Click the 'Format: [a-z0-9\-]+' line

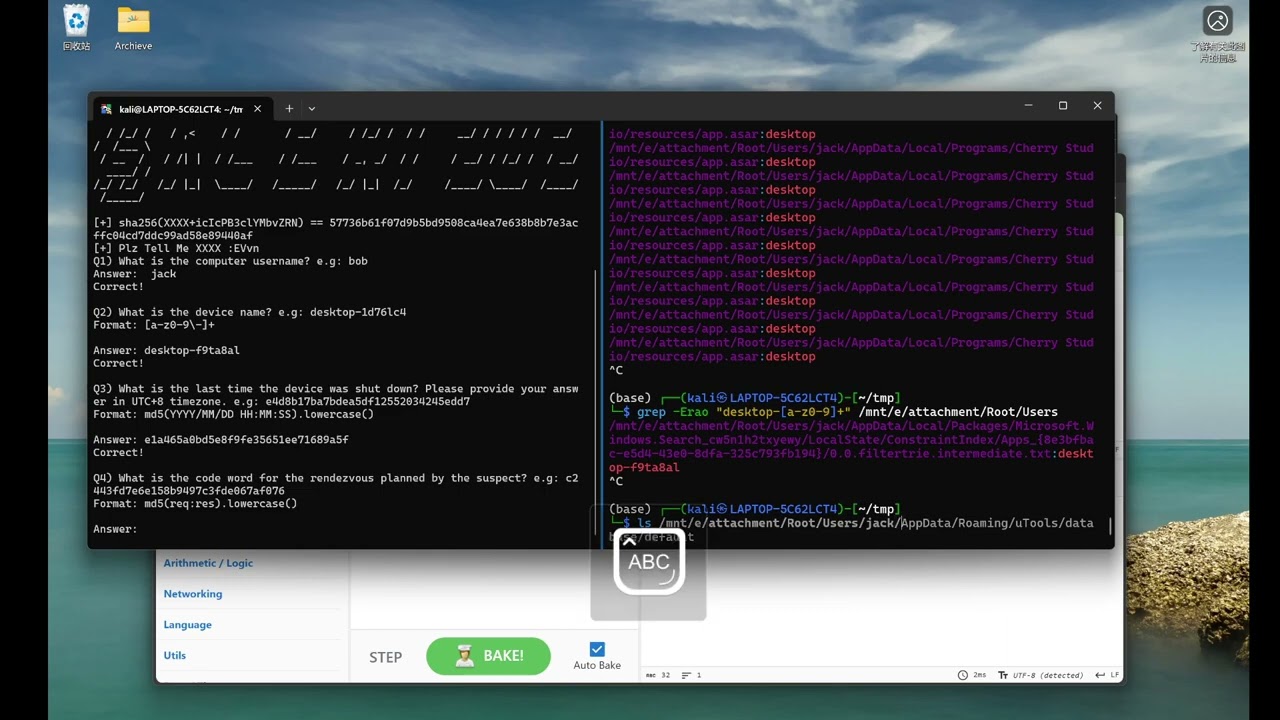coord(153,325)
